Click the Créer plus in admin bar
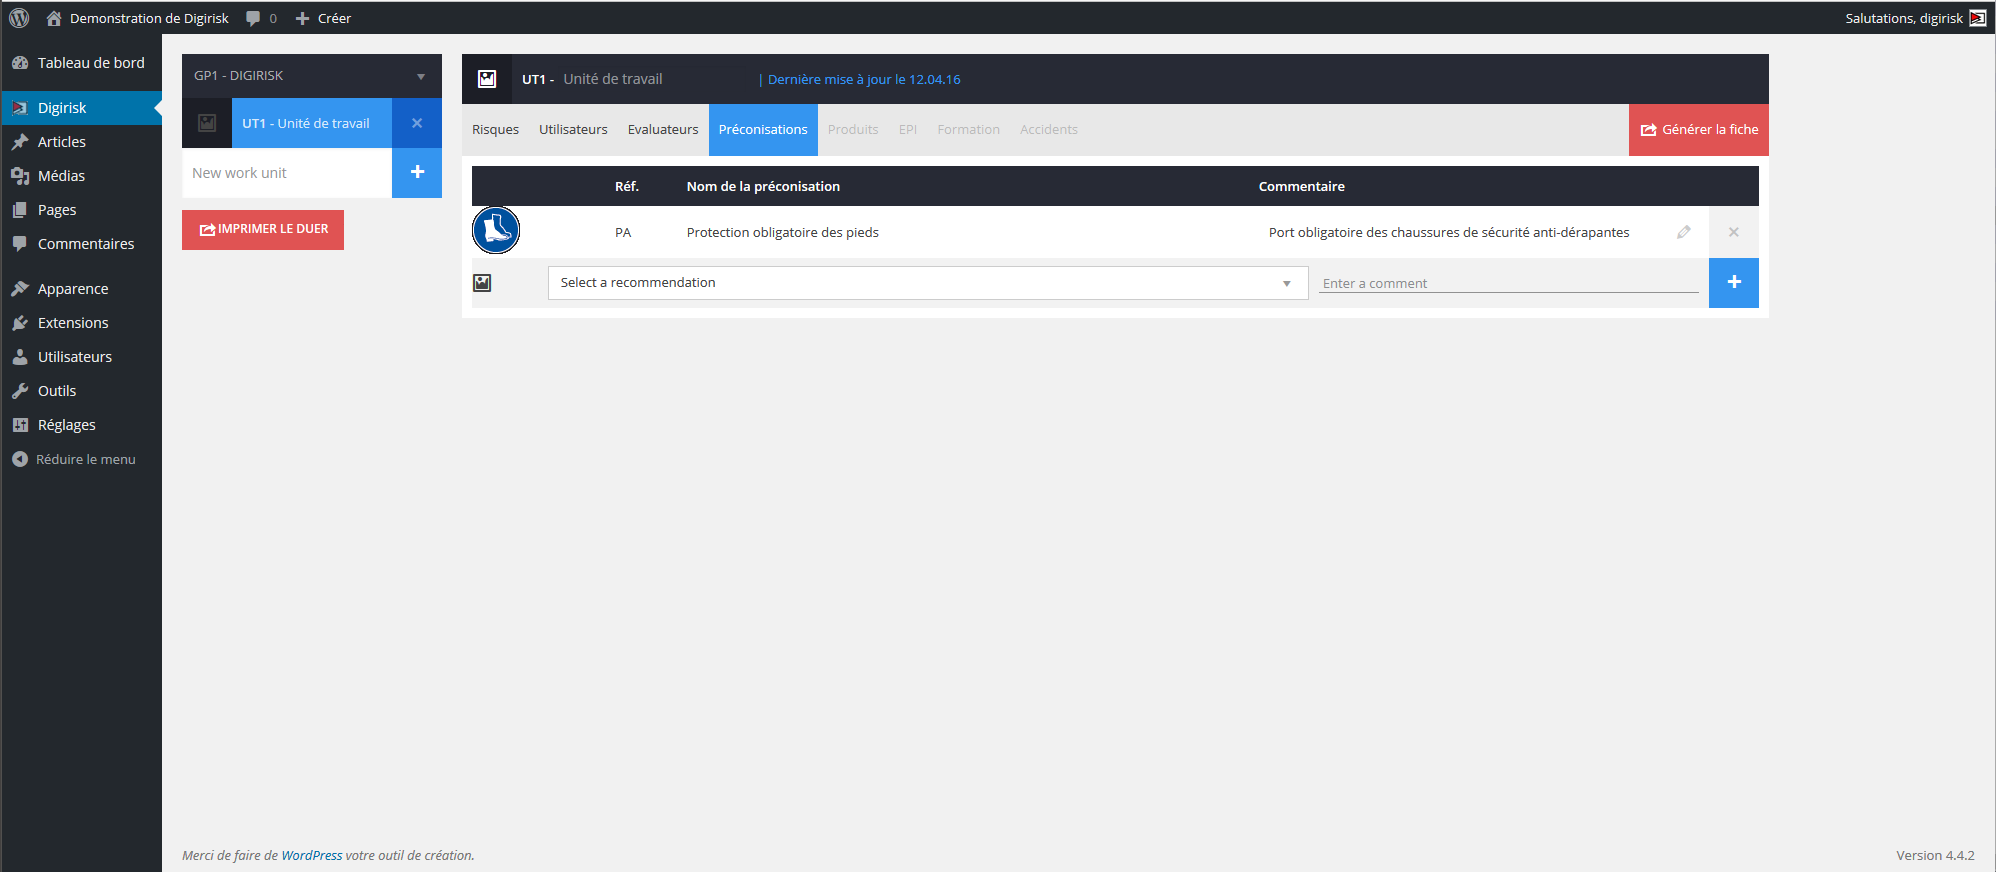 (323, 18)
